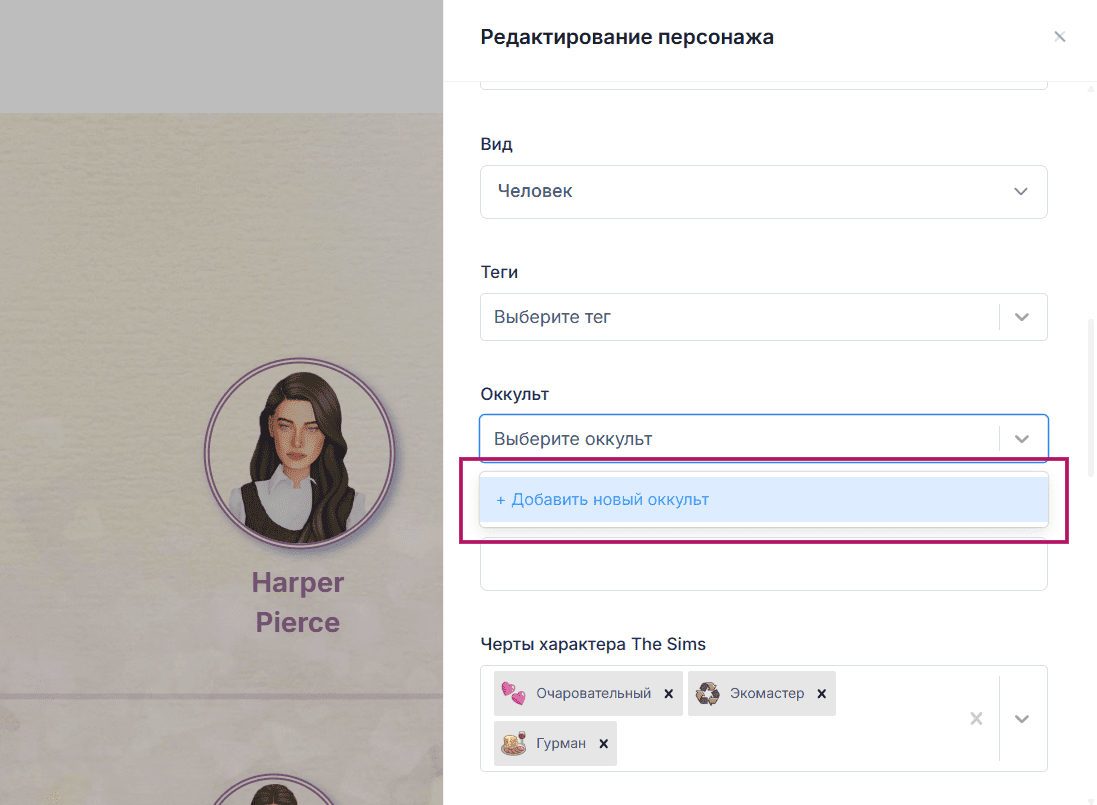Remove the Экомастер trait
Image resolution: width=1097 pixels, height=805 pixels.
pyautogui.click(x=821, y=693)
